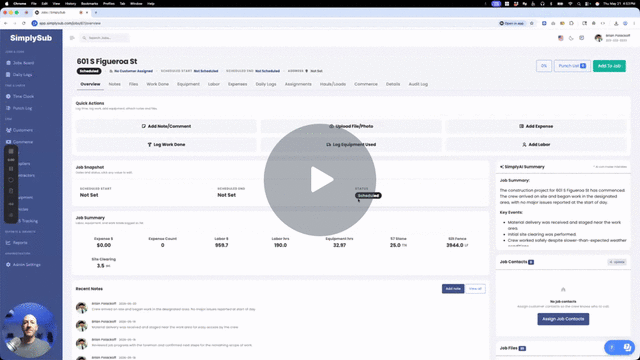Edit Scheduled End 'Not Set' in Job Snapshot
The height and width of the screenshot is (360, 640).
click(227, 195)
